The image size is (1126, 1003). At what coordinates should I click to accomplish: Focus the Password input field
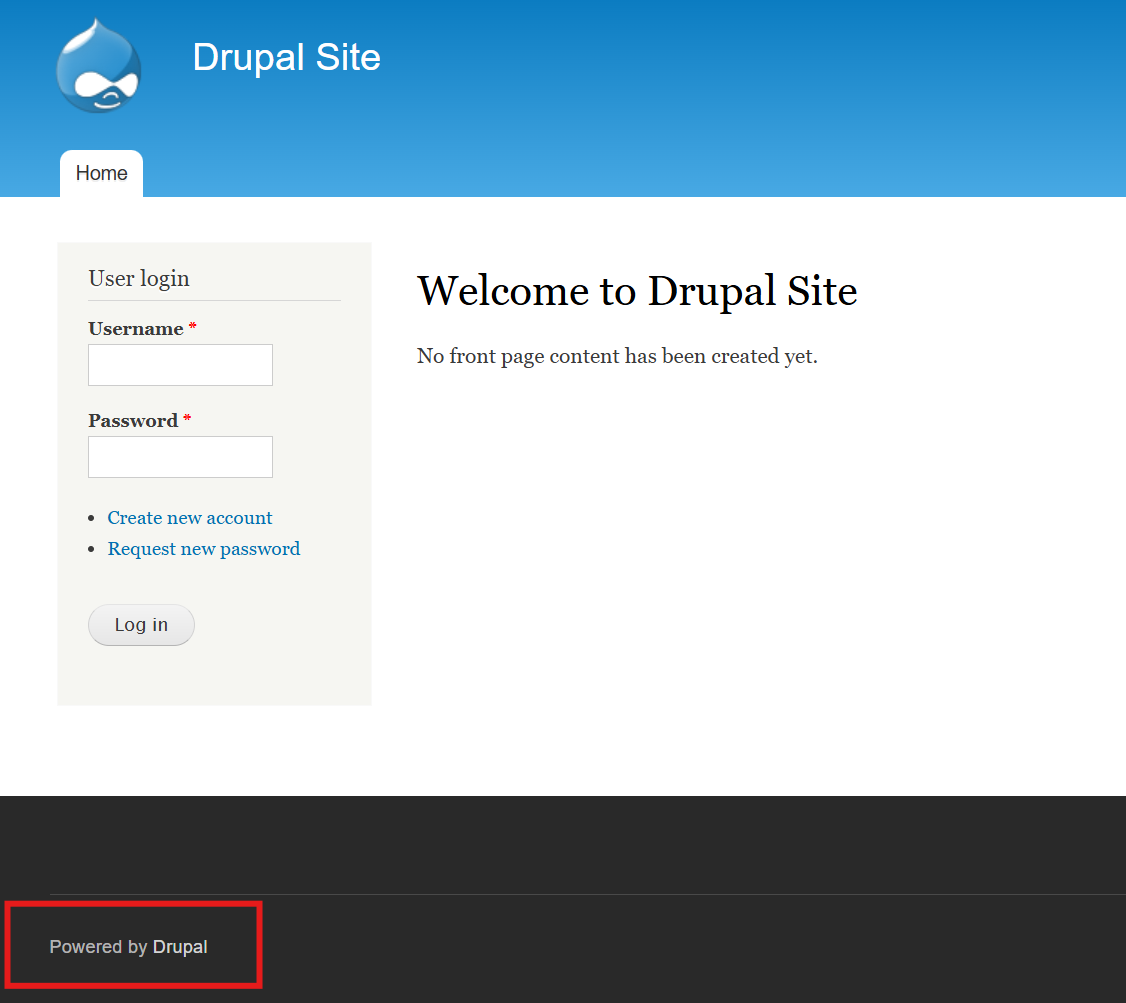click(180, 457)
